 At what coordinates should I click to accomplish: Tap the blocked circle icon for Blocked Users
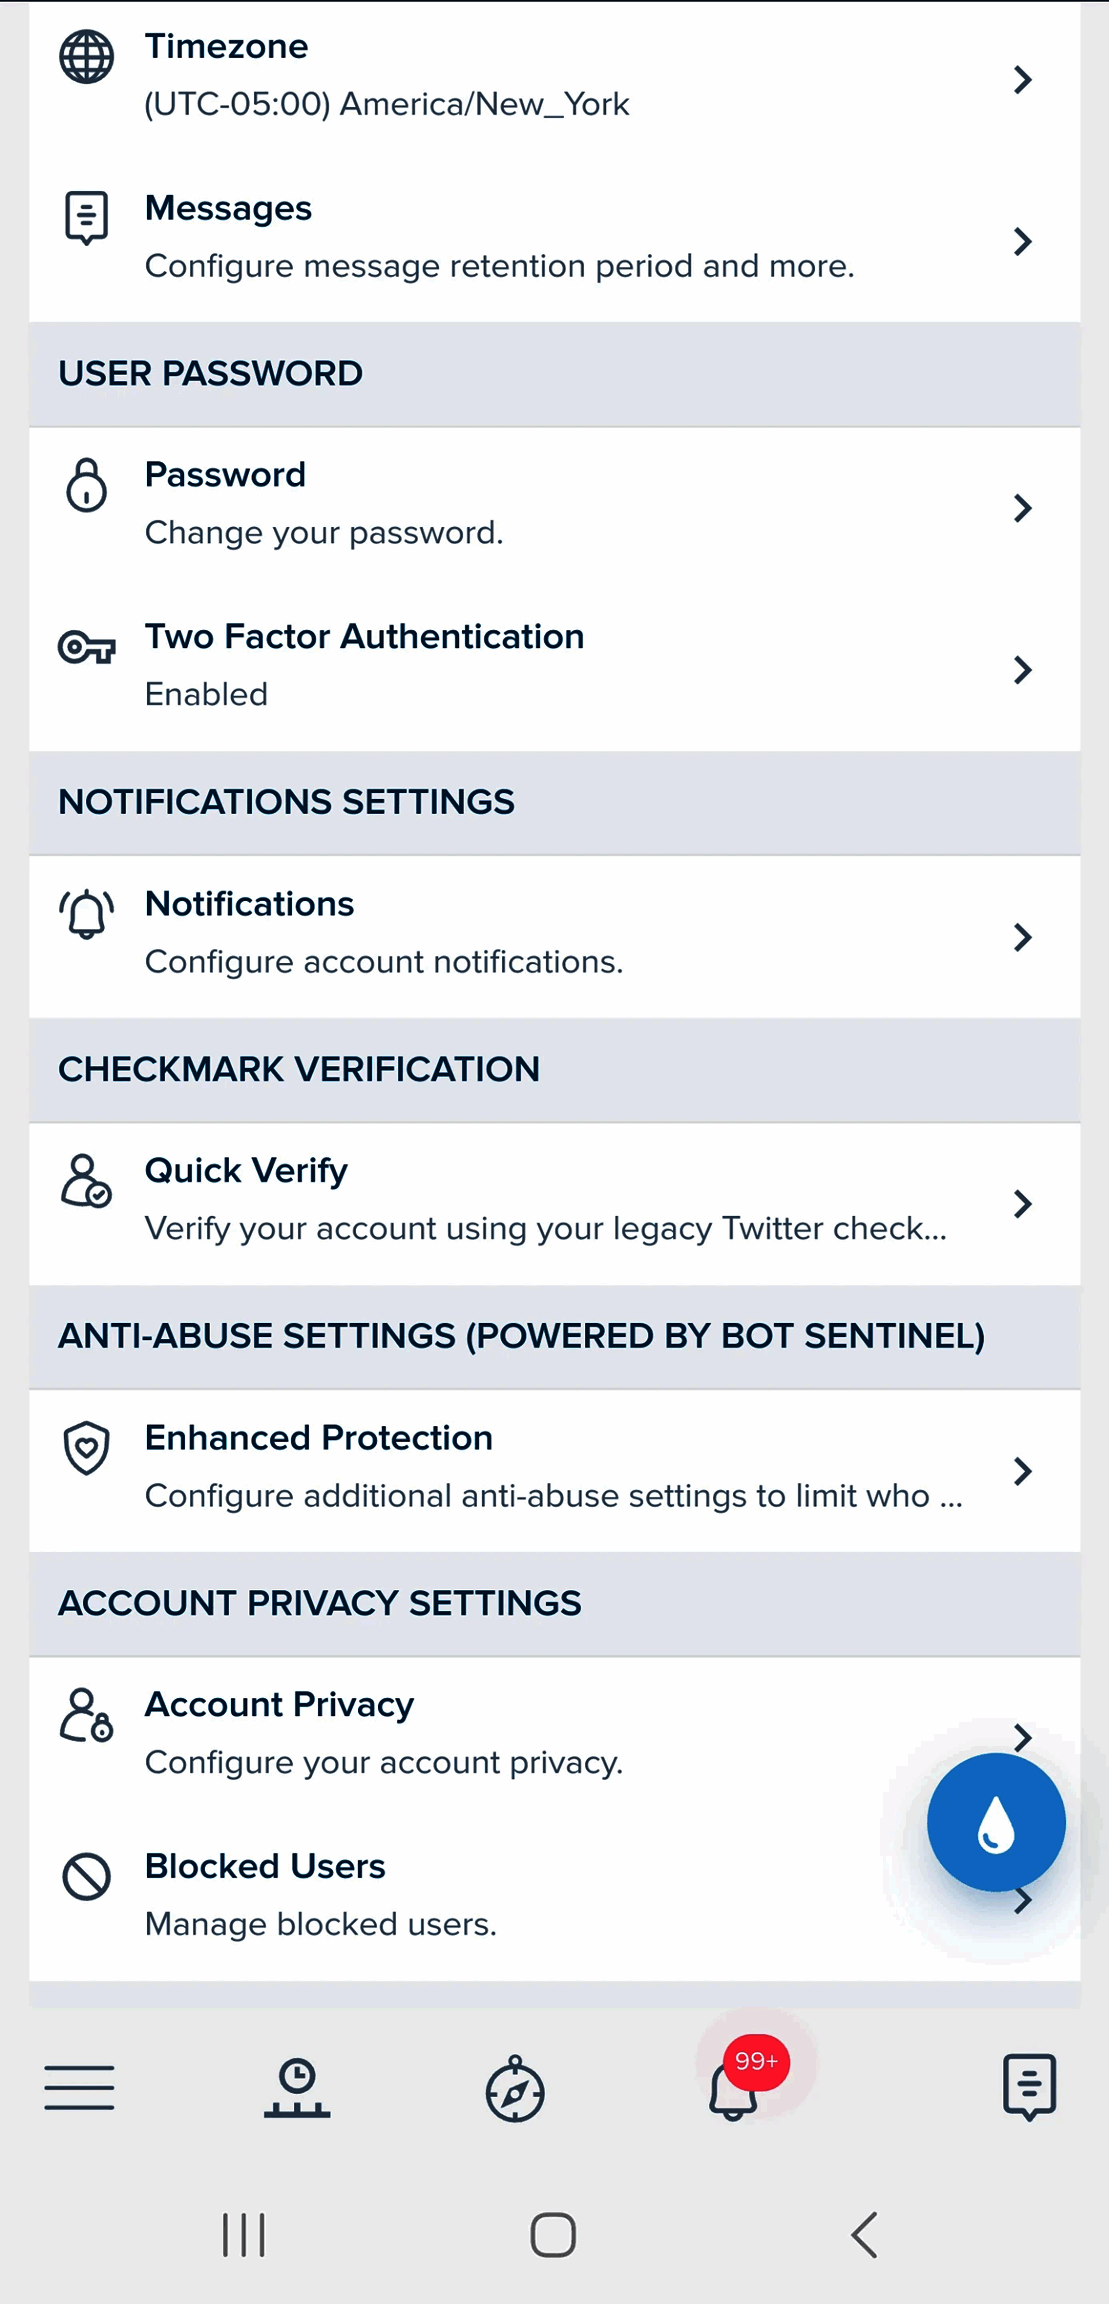[87, 1876]
